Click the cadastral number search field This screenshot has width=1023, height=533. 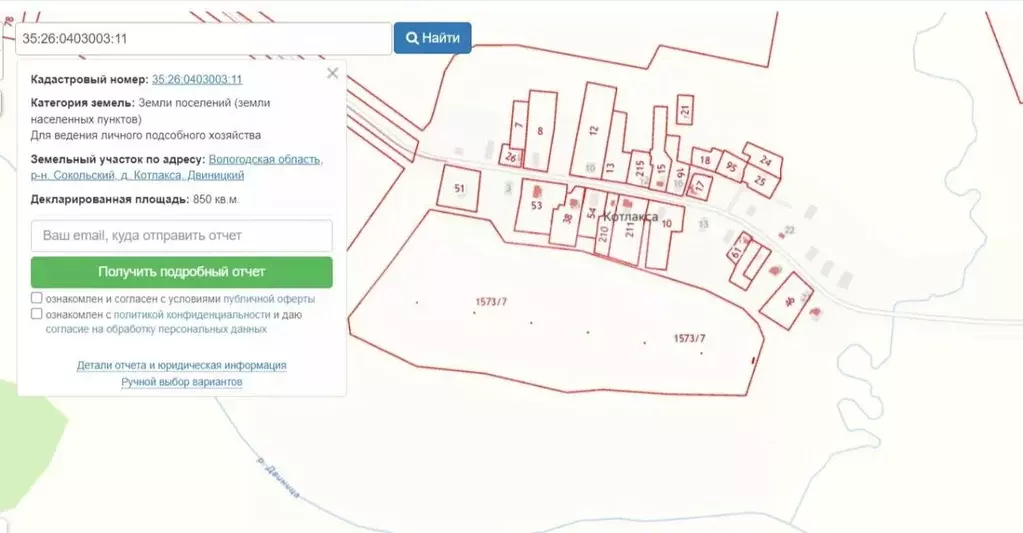pyautogui.click(x=203, y=39)
